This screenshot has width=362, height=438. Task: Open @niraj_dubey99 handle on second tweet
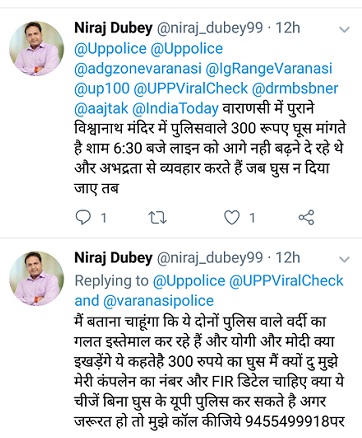pyautogui.click(x=210, y=258)
